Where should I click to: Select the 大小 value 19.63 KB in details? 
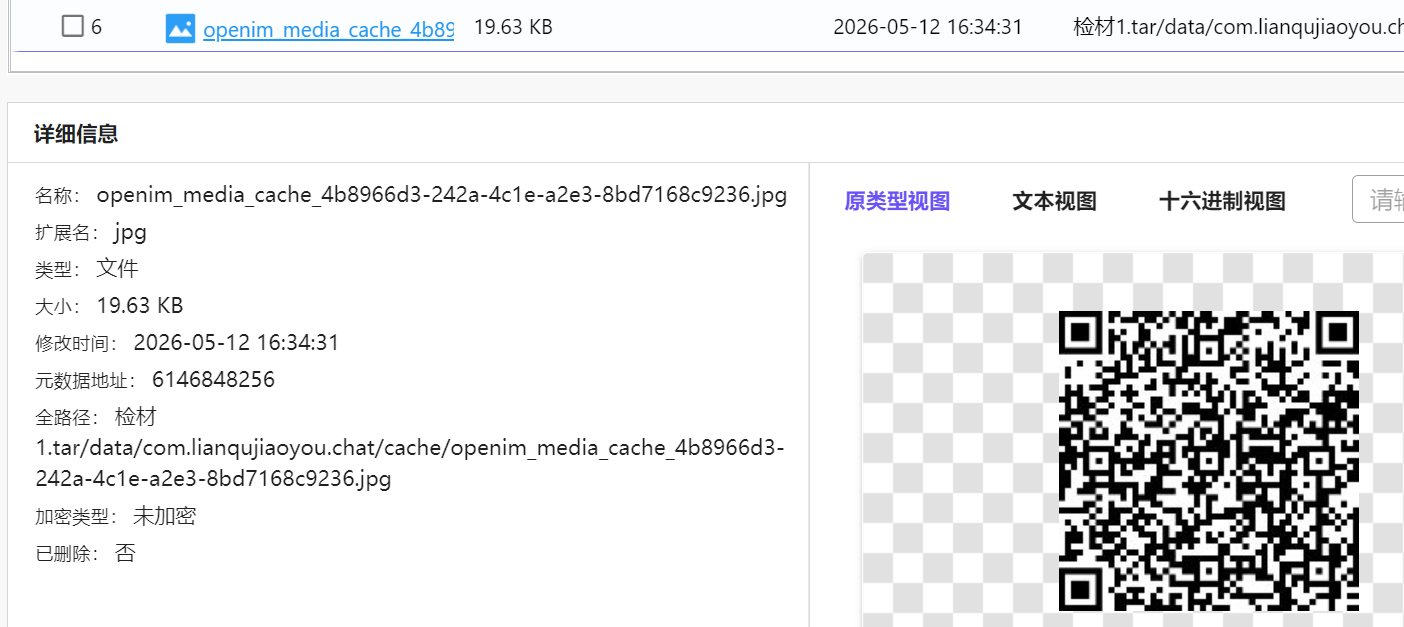click(x=140, y=305)
